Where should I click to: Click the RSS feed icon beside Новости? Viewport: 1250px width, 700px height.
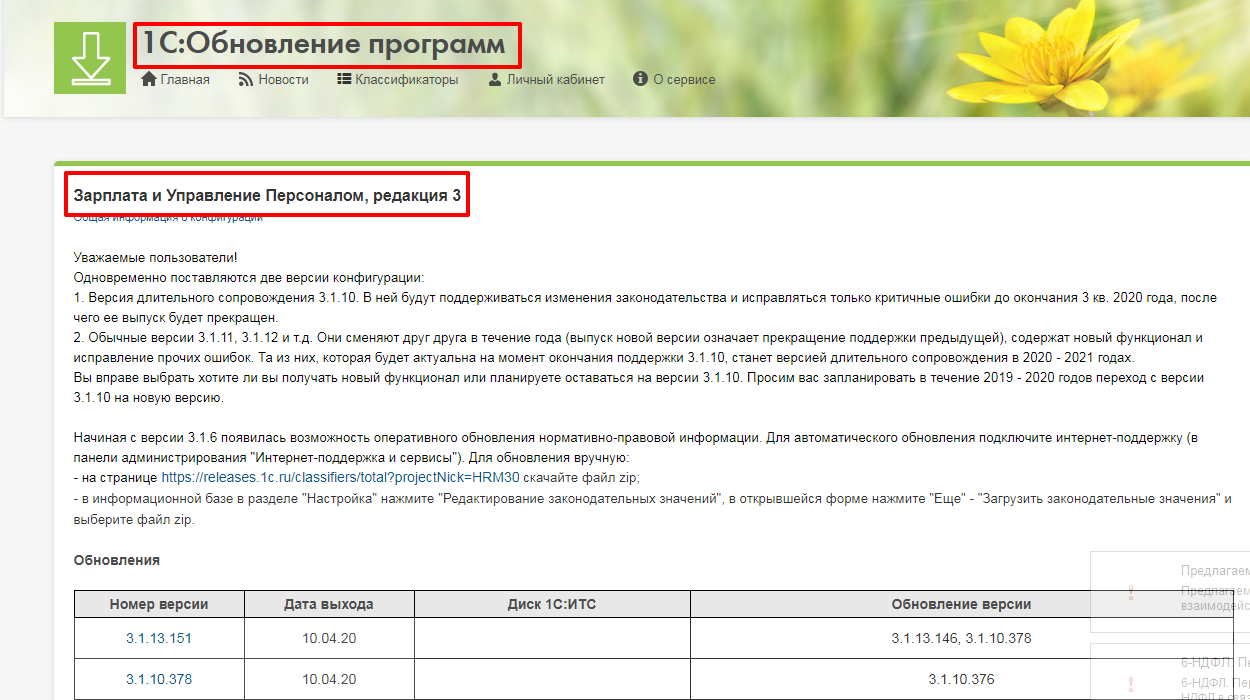tap(245, 79)
